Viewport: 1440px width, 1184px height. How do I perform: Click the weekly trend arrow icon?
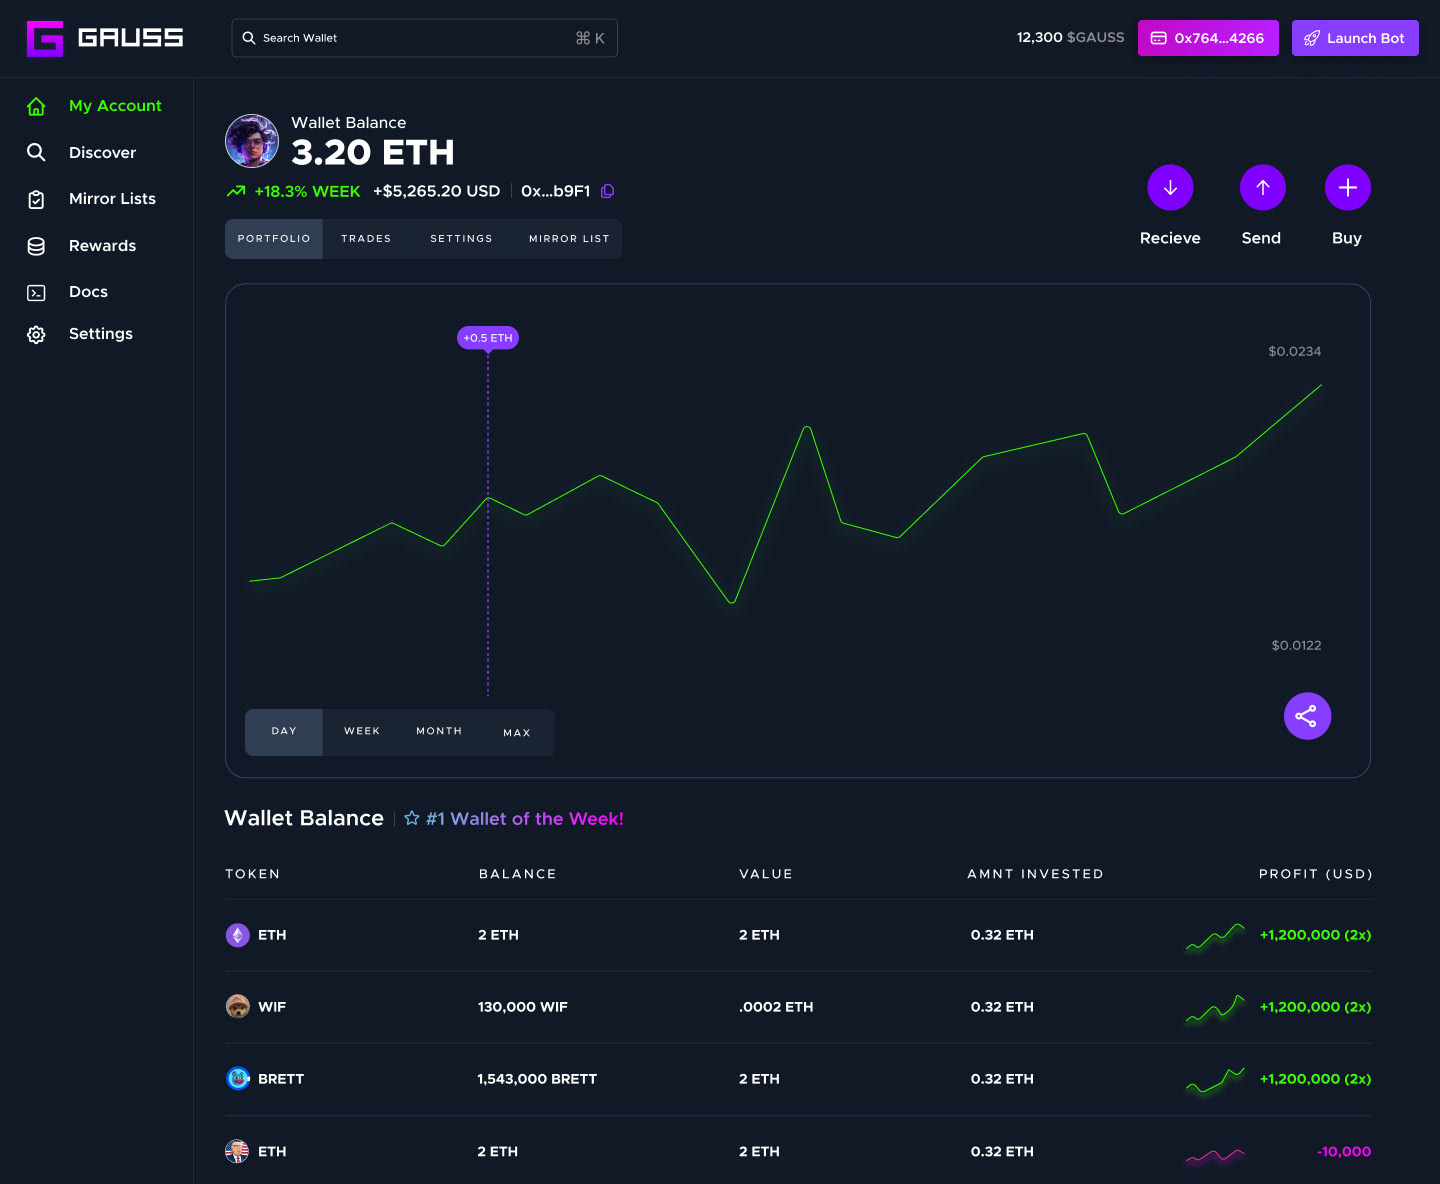[236, 191]
